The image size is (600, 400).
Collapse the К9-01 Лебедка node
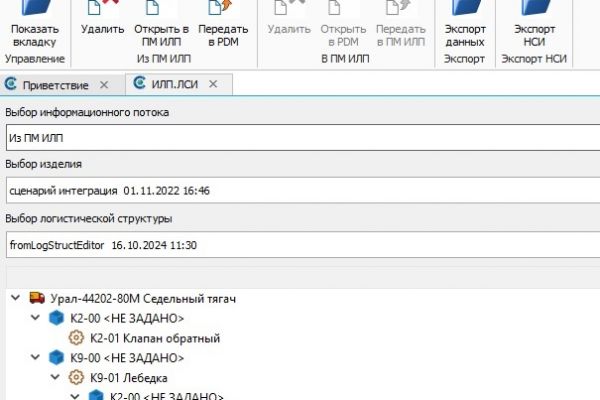(x=55, y=377)
